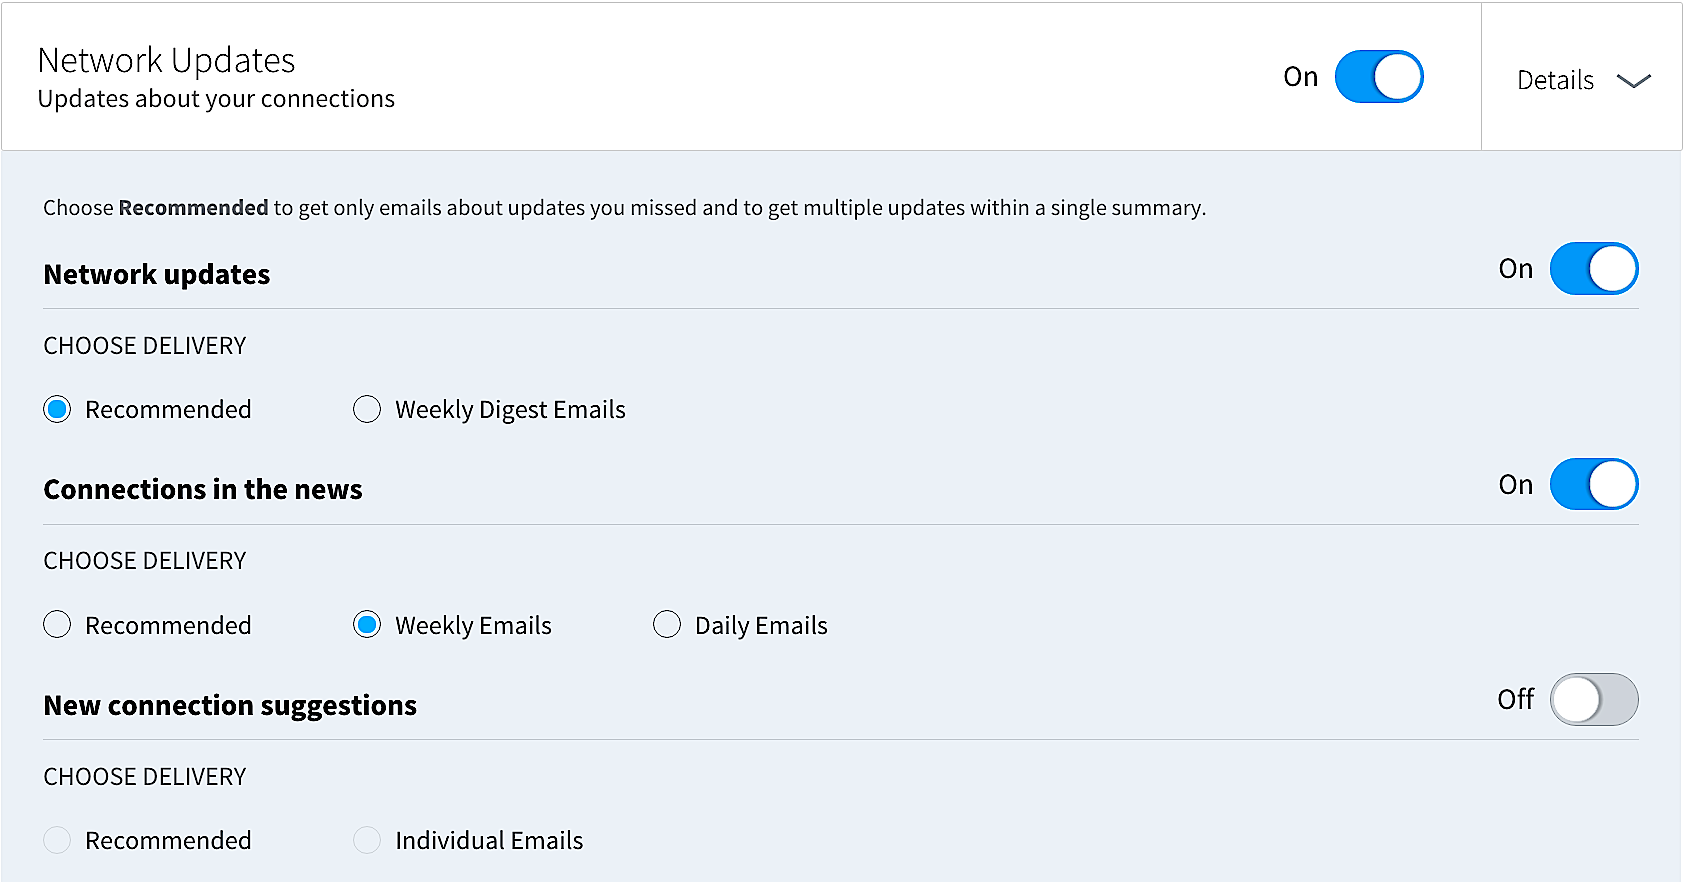This screenshot has height=882, width=1686.
Task: Toggle the main Network Updates switch
Action: coord(1378,77)
